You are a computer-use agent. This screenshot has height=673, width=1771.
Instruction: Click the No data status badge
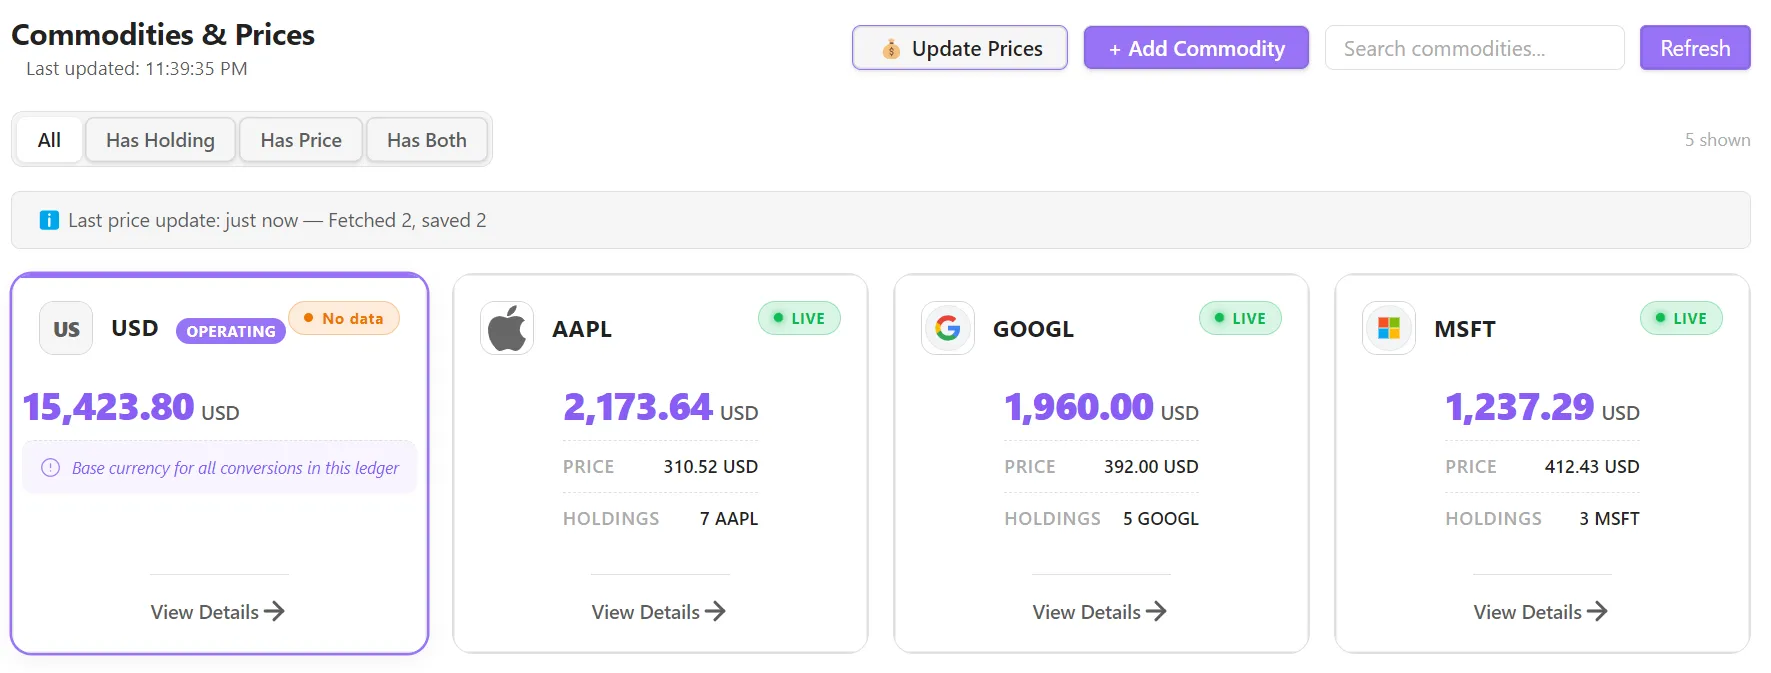(x=344, y=318)
